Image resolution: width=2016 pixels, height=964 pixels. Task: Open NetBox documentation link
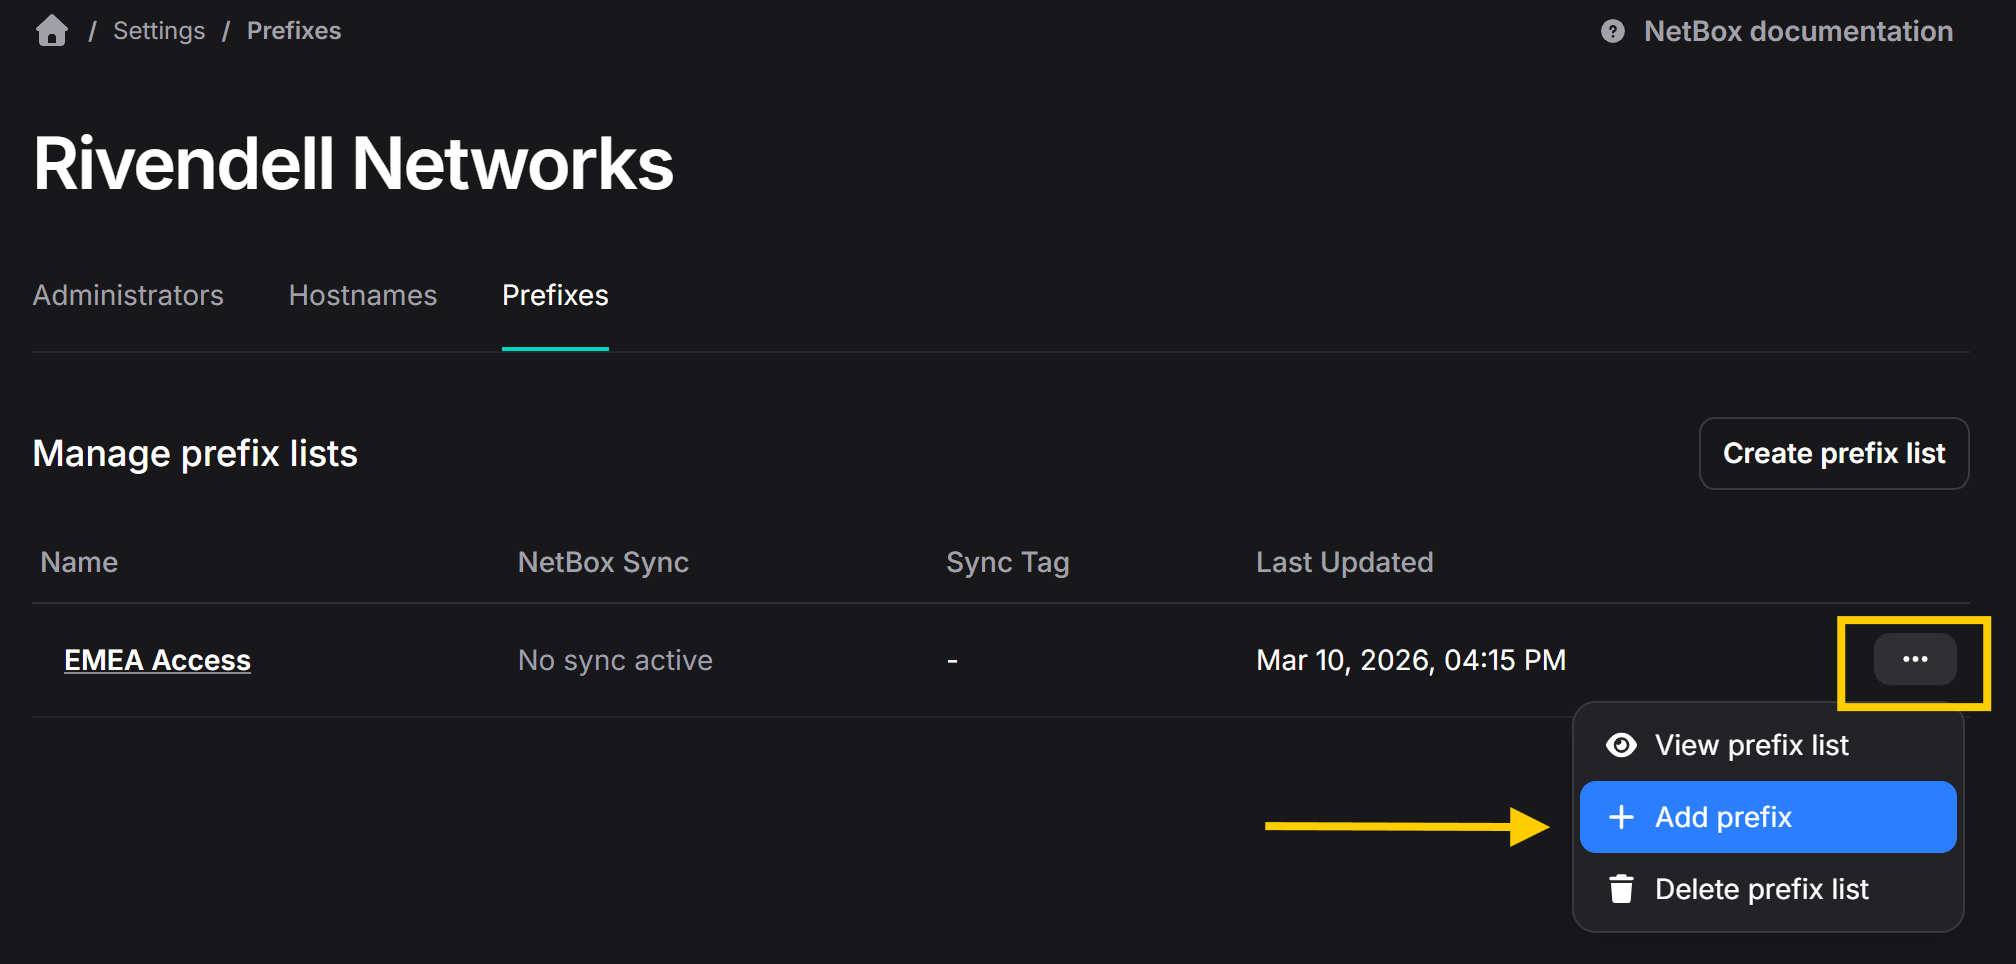[1797, 31]
